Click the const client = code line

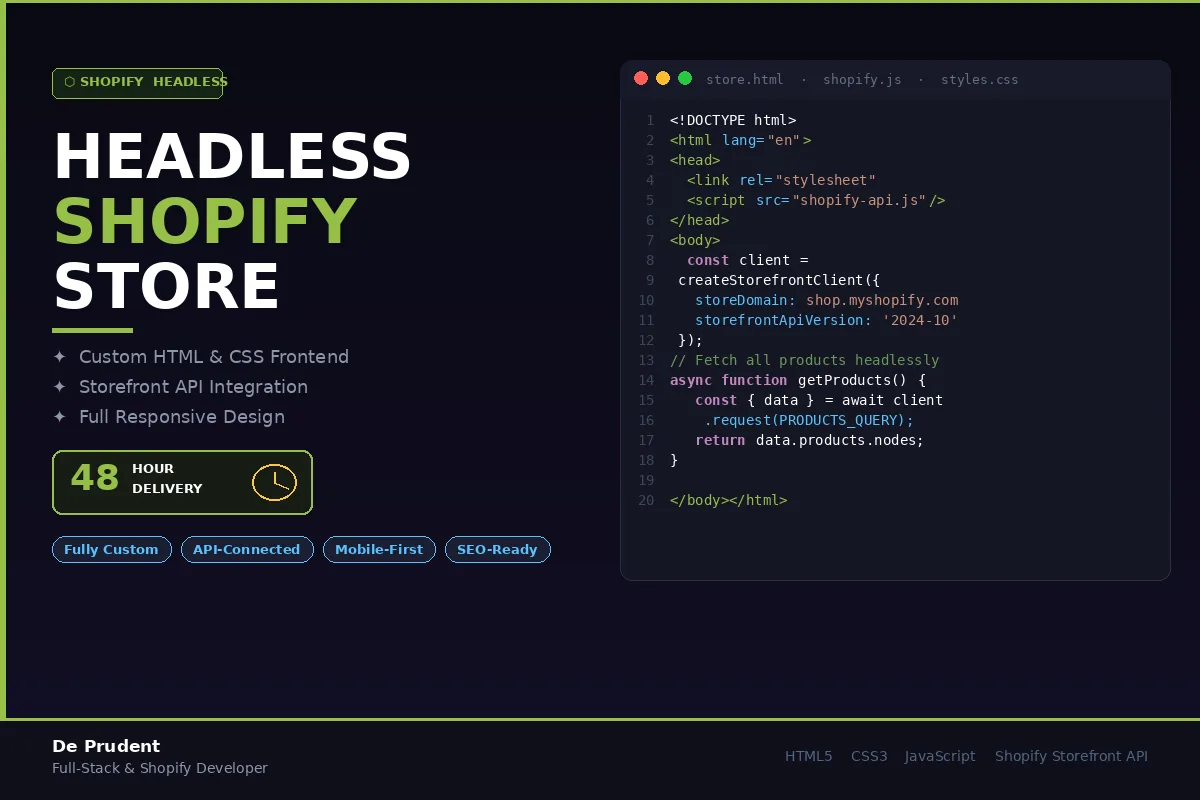click(x=748, y=260)
